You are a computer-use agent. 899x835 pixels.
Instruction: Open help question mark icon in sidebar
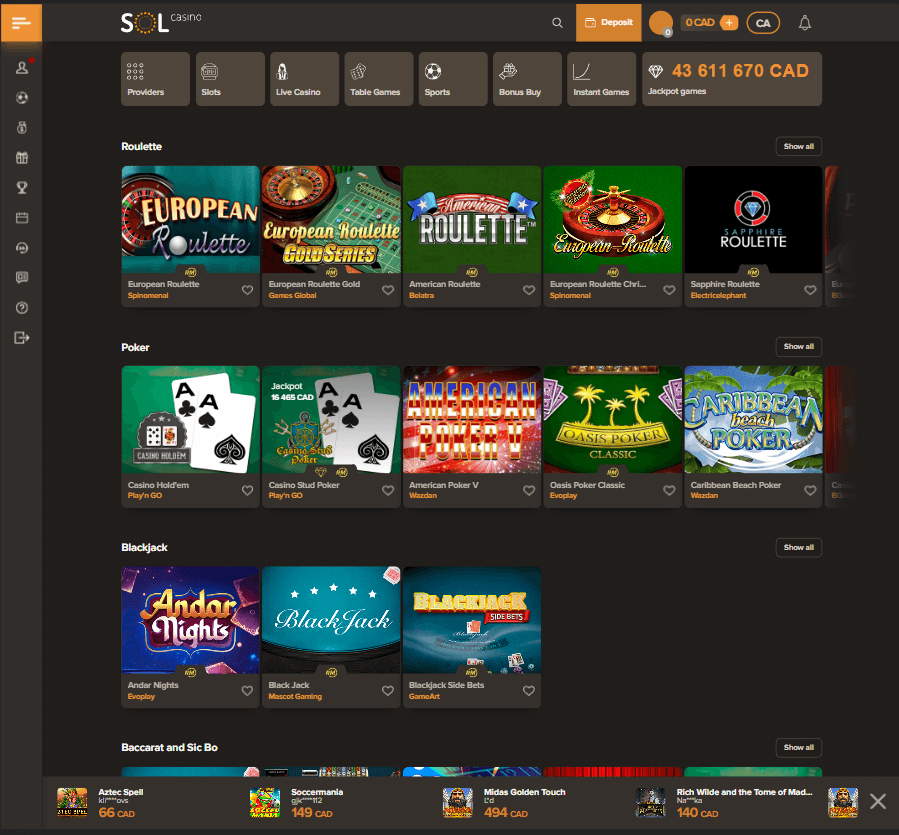coord(22,308)
